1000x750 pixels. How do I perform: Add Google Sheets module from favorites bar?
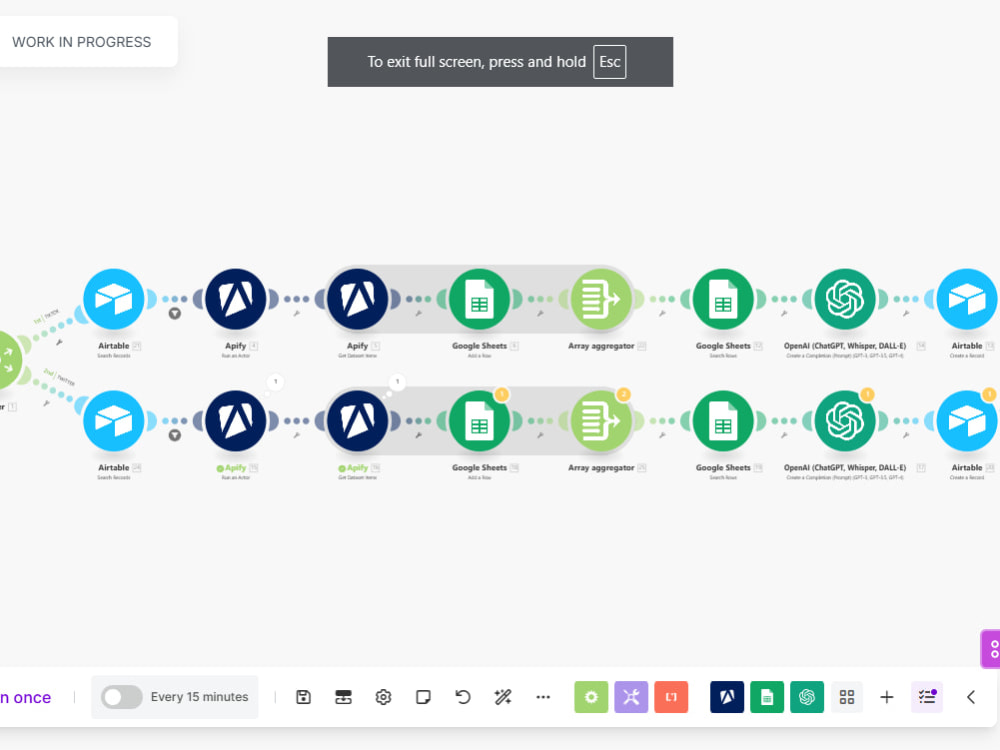coord(767,697)
